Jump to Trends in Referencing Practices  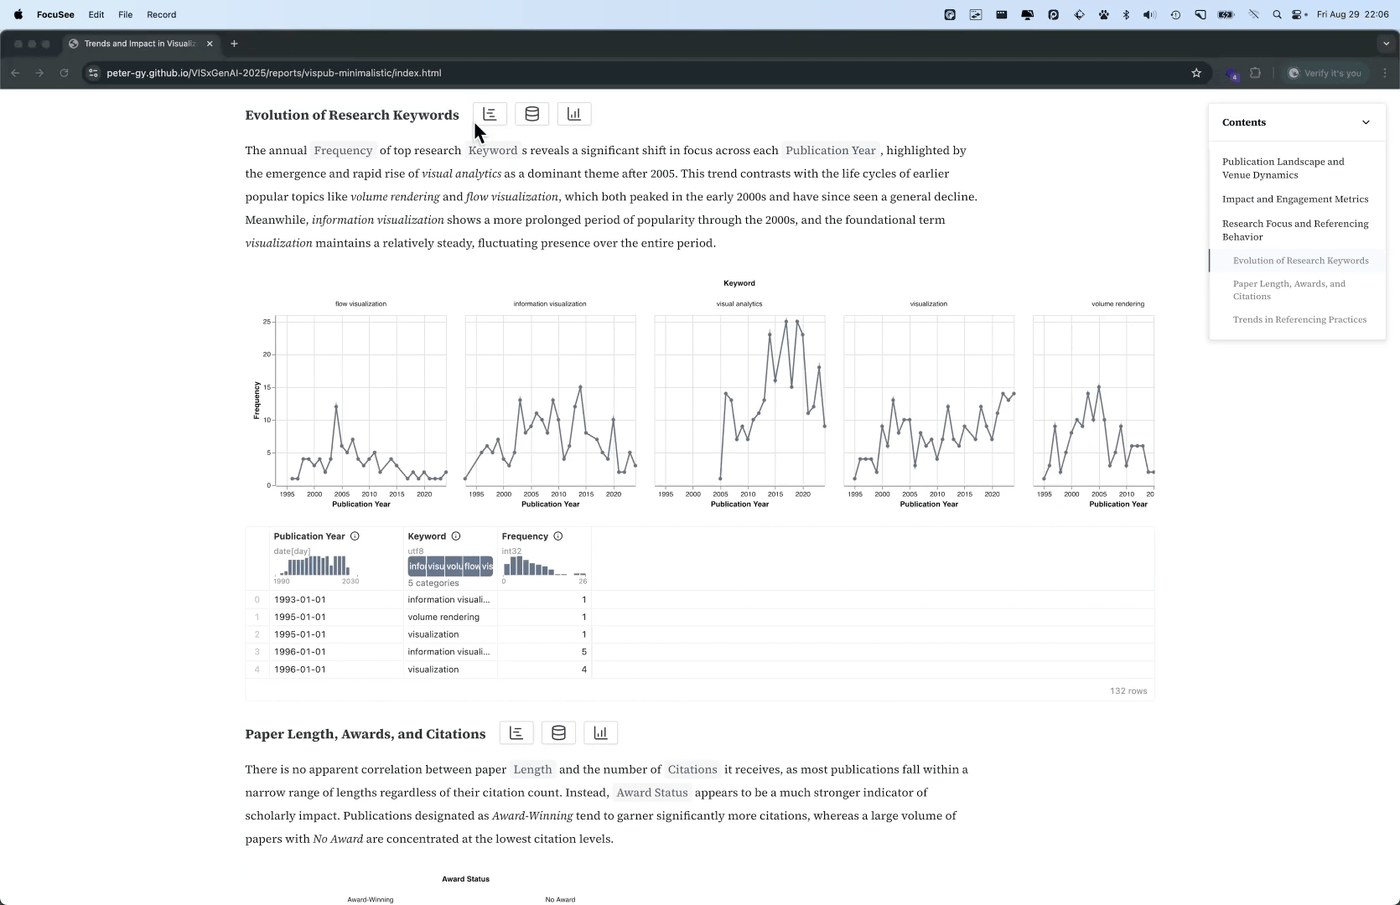pos(1299,320)
